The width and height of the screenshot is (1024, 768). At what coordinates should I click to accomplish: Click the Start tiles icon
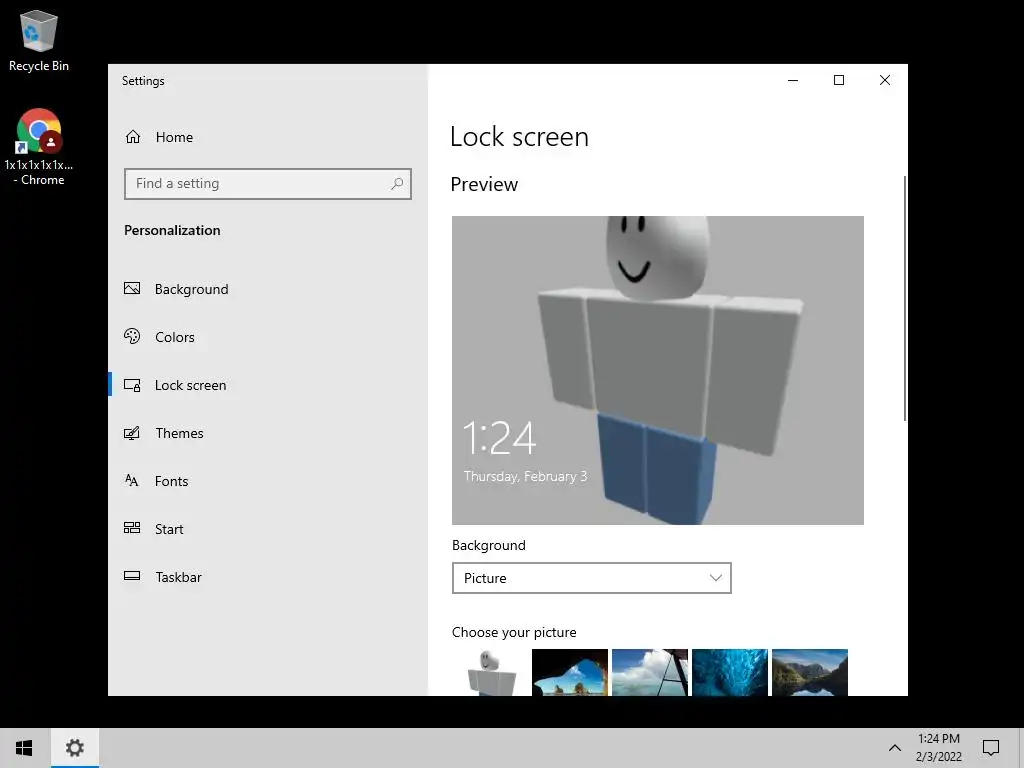[132, 528]
